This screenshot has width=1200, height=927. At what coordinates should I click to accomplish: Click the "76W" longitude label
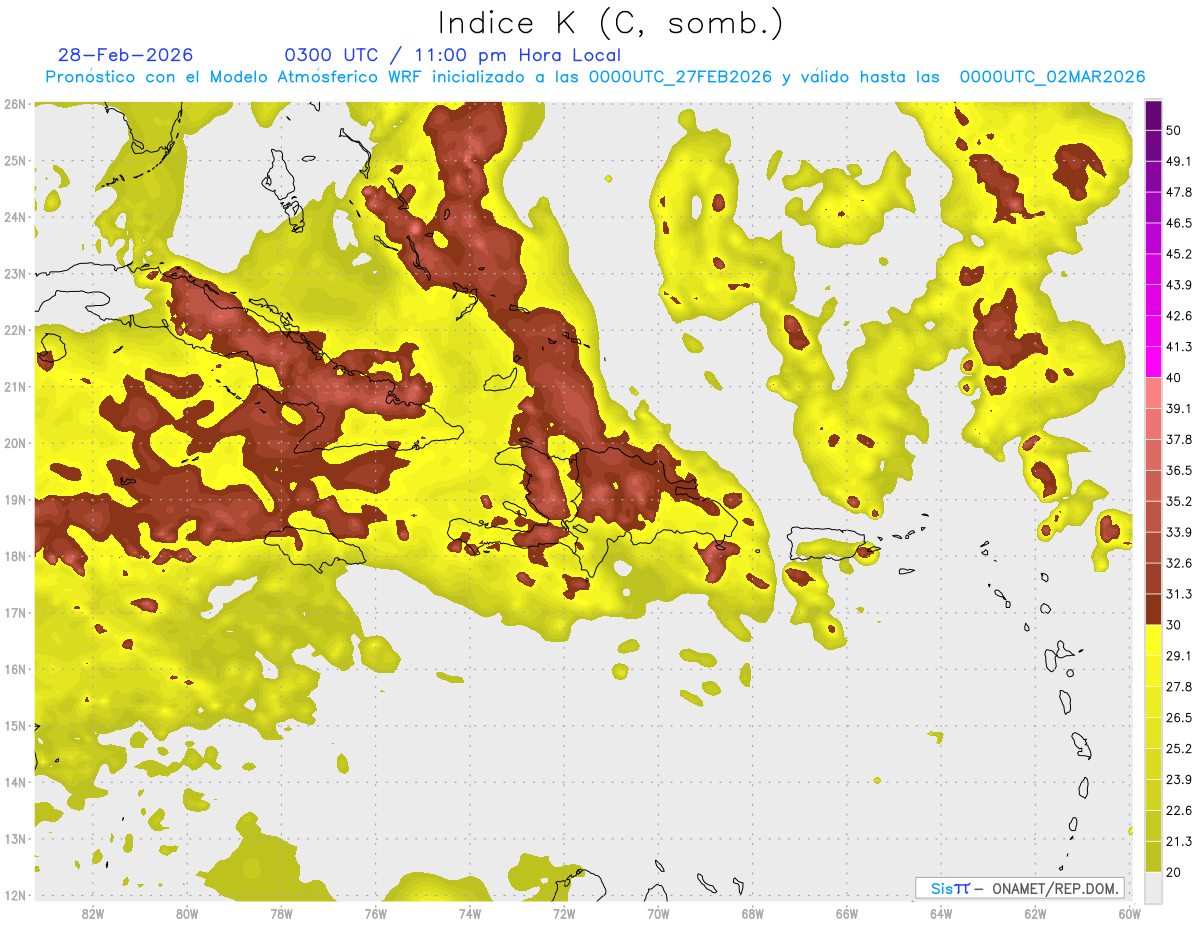tap(375, 913)
